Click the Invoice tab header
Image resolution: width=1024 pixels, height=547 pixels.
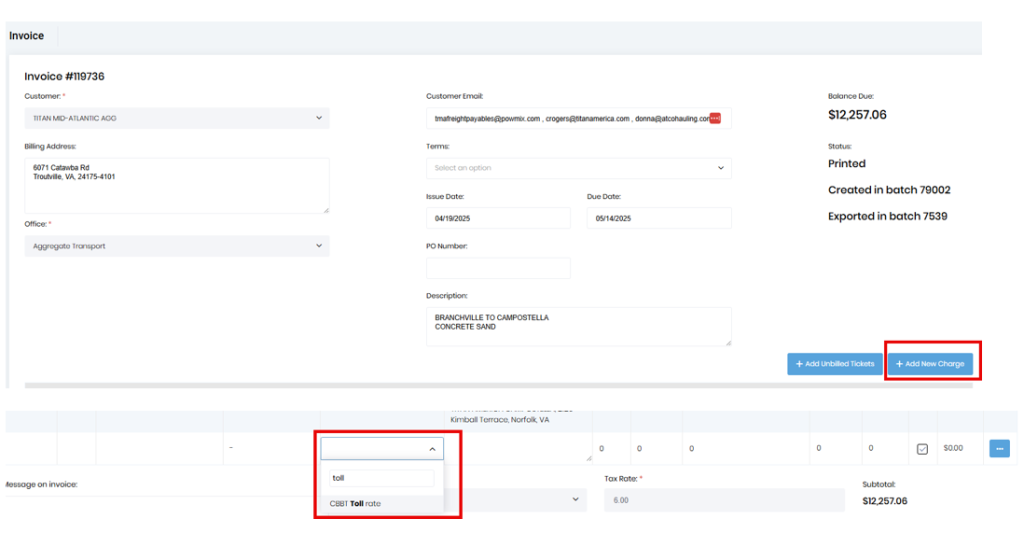27,36
